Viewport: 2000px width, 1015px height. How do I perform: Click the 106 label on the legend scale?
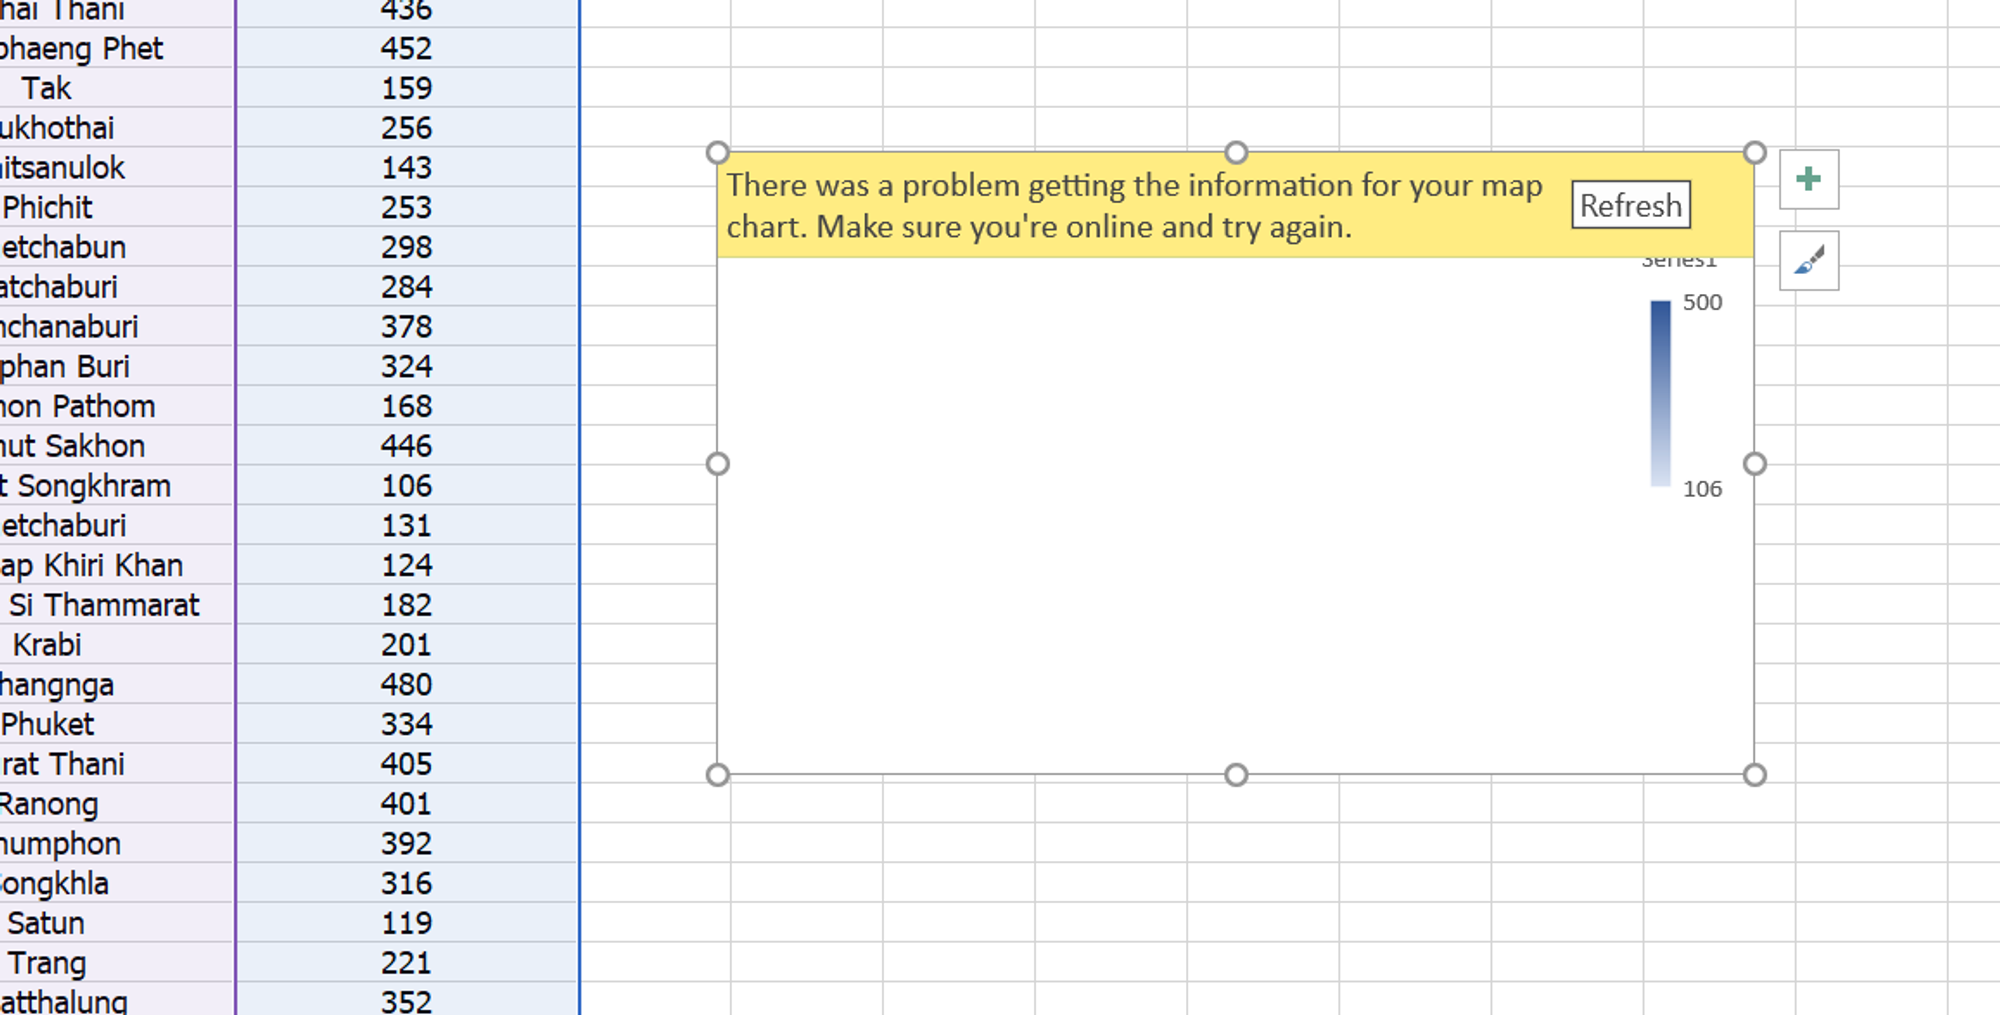point(1702,489)
